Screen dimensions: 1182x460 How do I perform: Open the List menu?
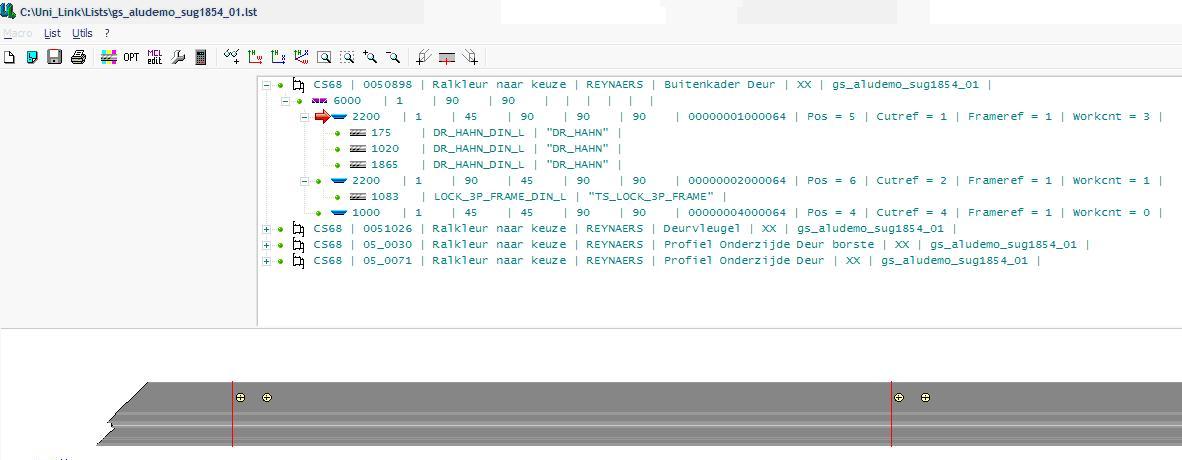pos(52,33)
